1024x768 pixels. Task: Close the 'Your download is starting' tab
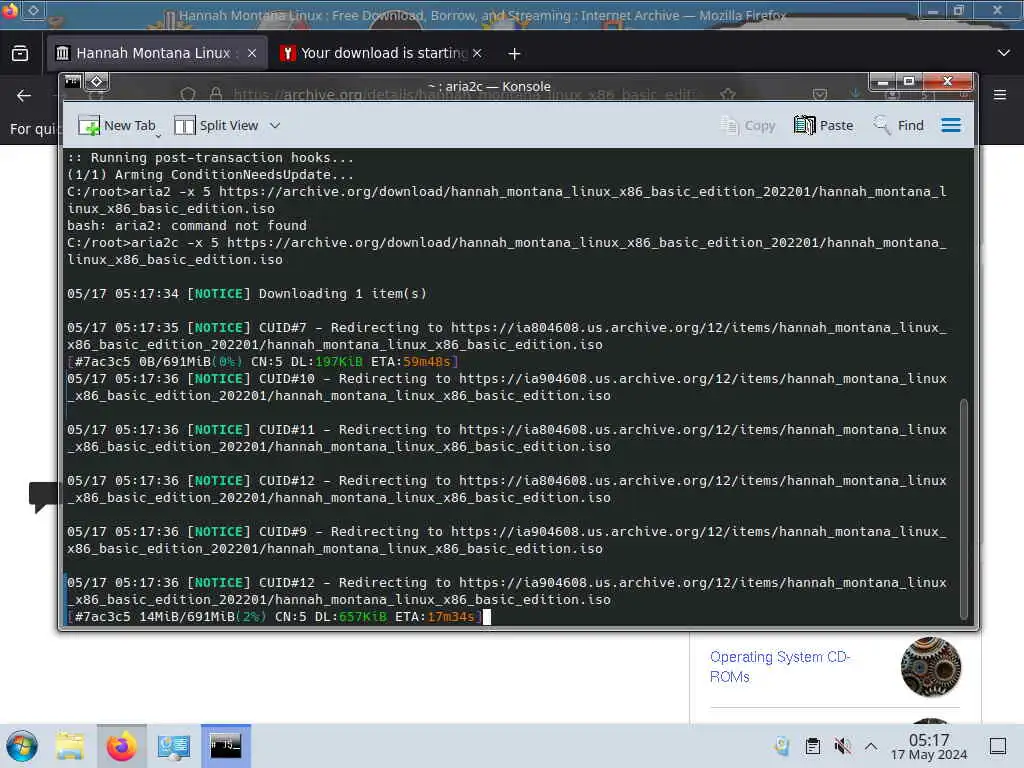(x=477, y=54)
